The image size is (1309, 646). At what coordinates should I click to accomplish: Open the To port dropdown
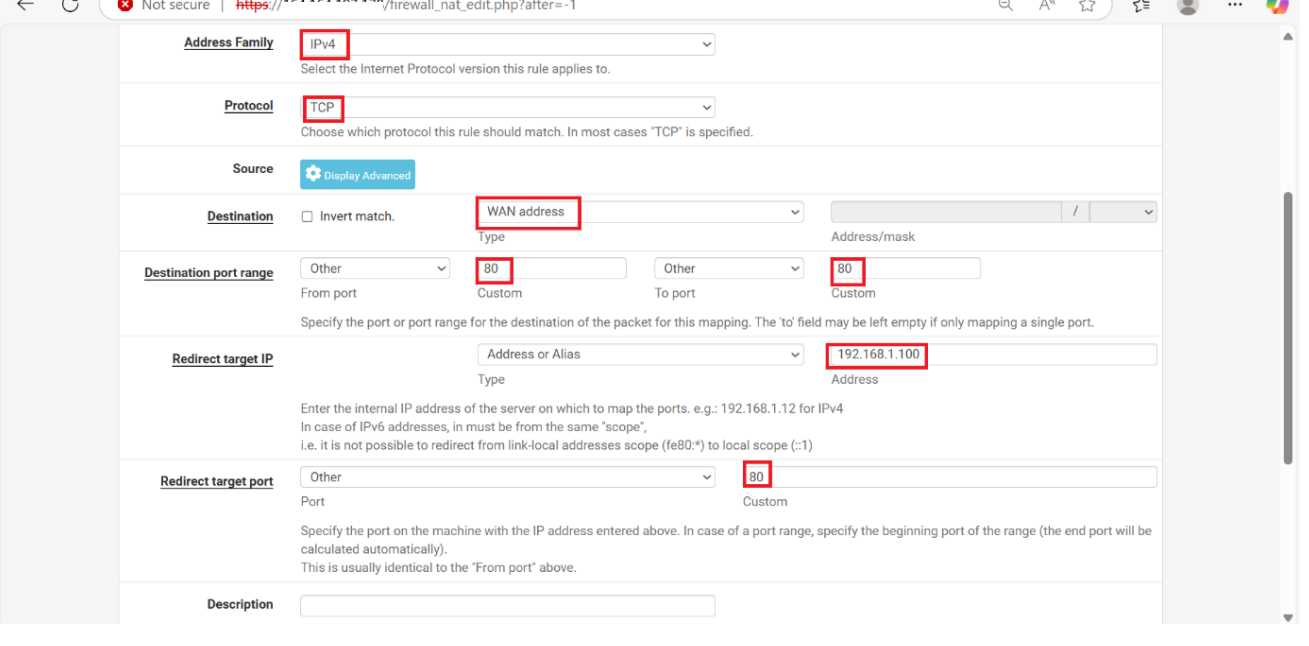coord(729,268)
